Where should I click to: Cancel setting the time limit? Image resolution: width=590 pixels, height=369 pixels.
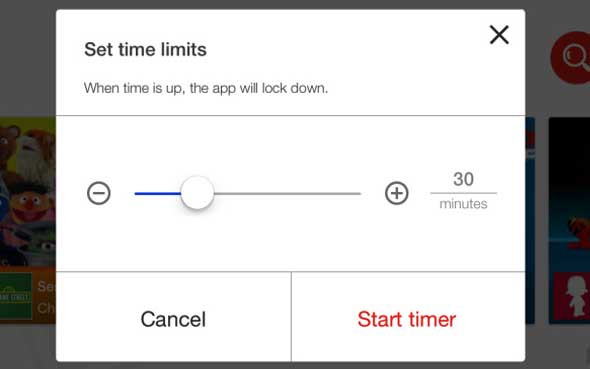(x=173, y=319)
